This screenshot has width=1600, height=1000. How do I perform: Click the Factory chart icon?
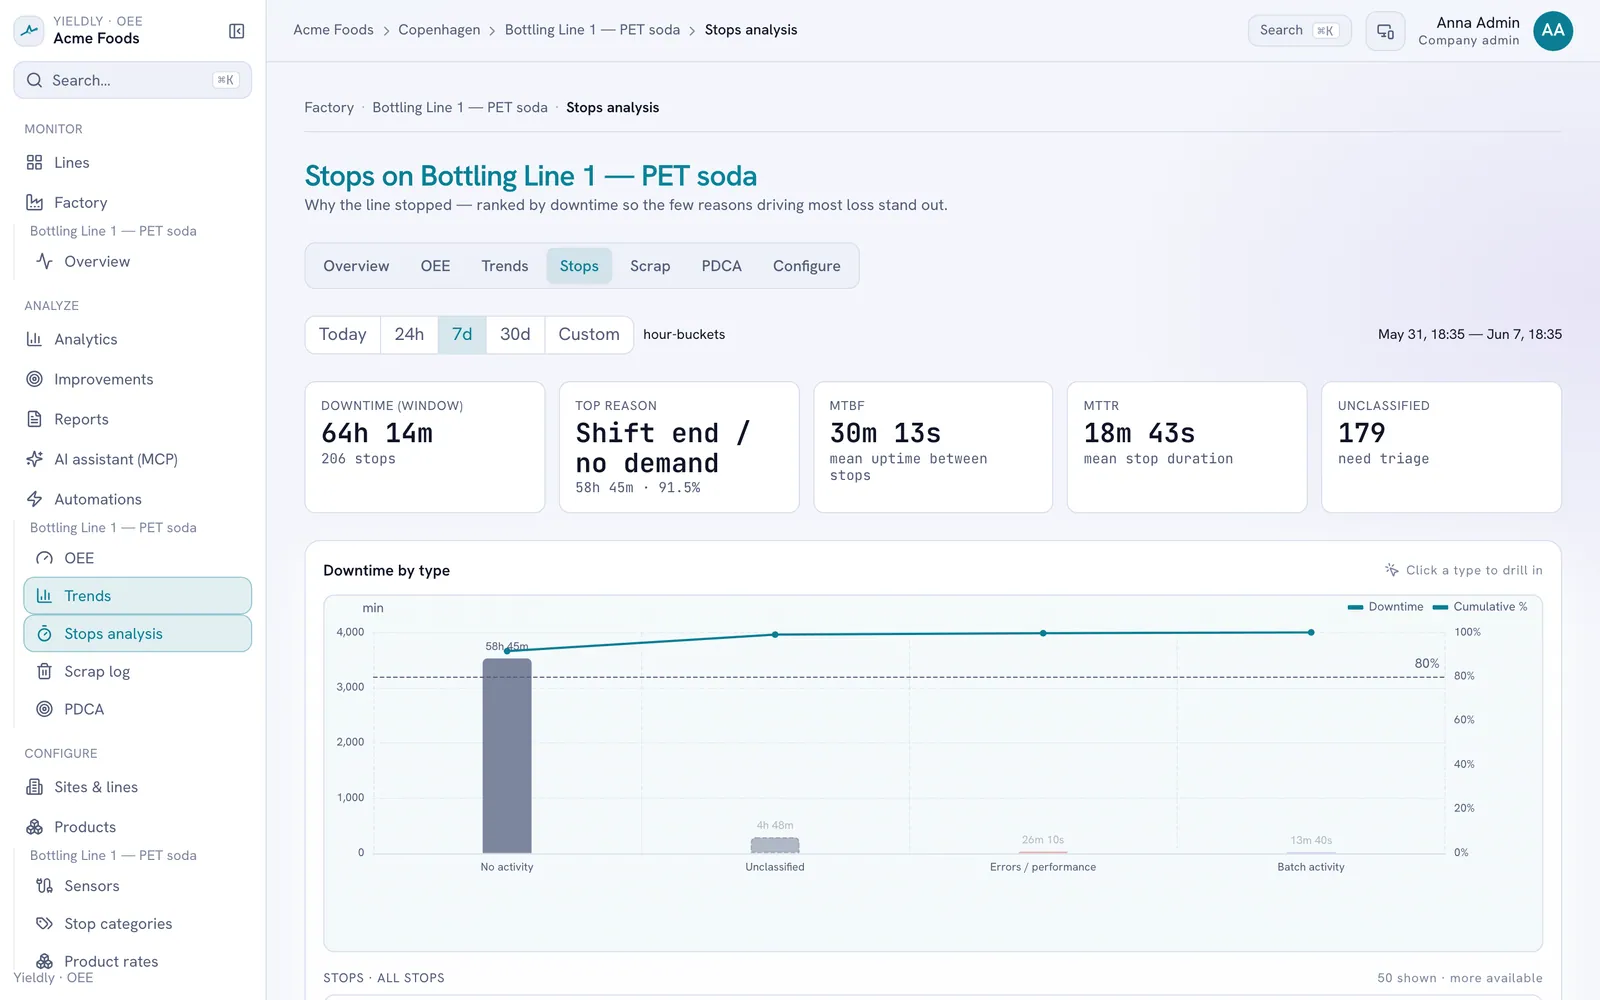point(35,202)
